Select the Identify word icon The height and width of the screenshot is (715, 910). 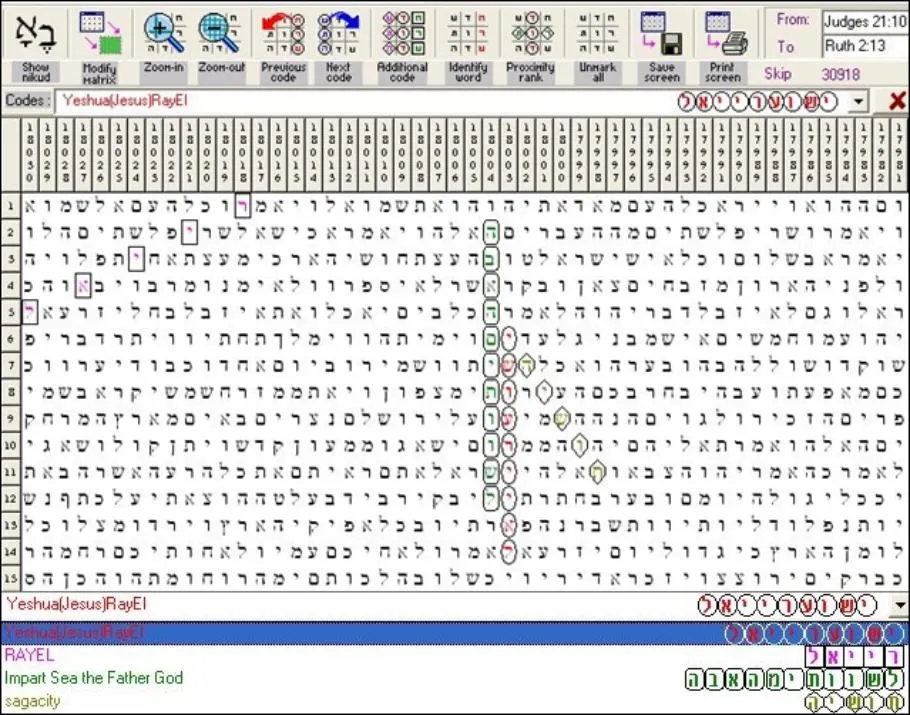pos(468,33)
